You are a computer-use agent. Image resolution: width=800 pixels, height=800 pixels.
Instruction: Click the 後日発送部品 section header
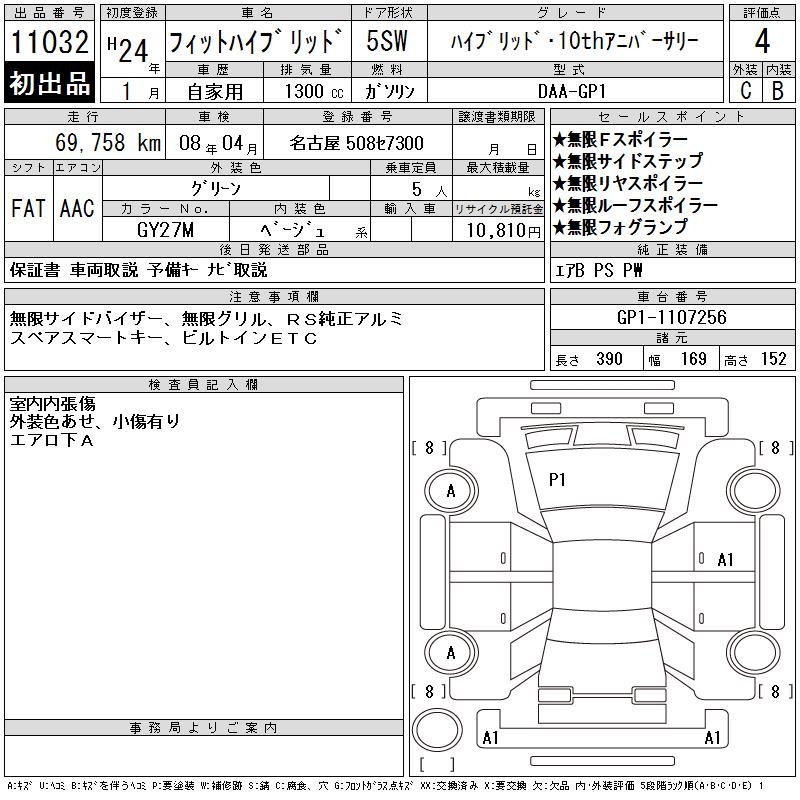coord(274,249)
